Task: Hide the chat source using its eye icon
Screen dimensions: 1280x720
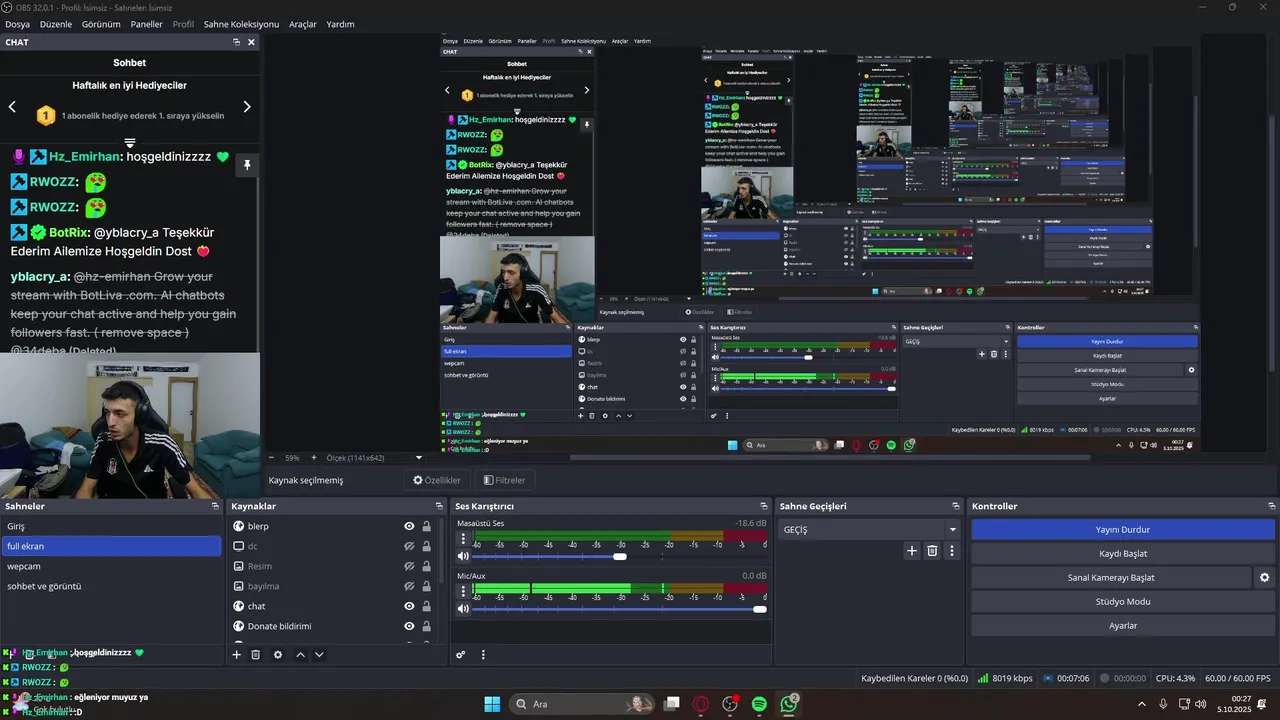Action: click(409, 606)
